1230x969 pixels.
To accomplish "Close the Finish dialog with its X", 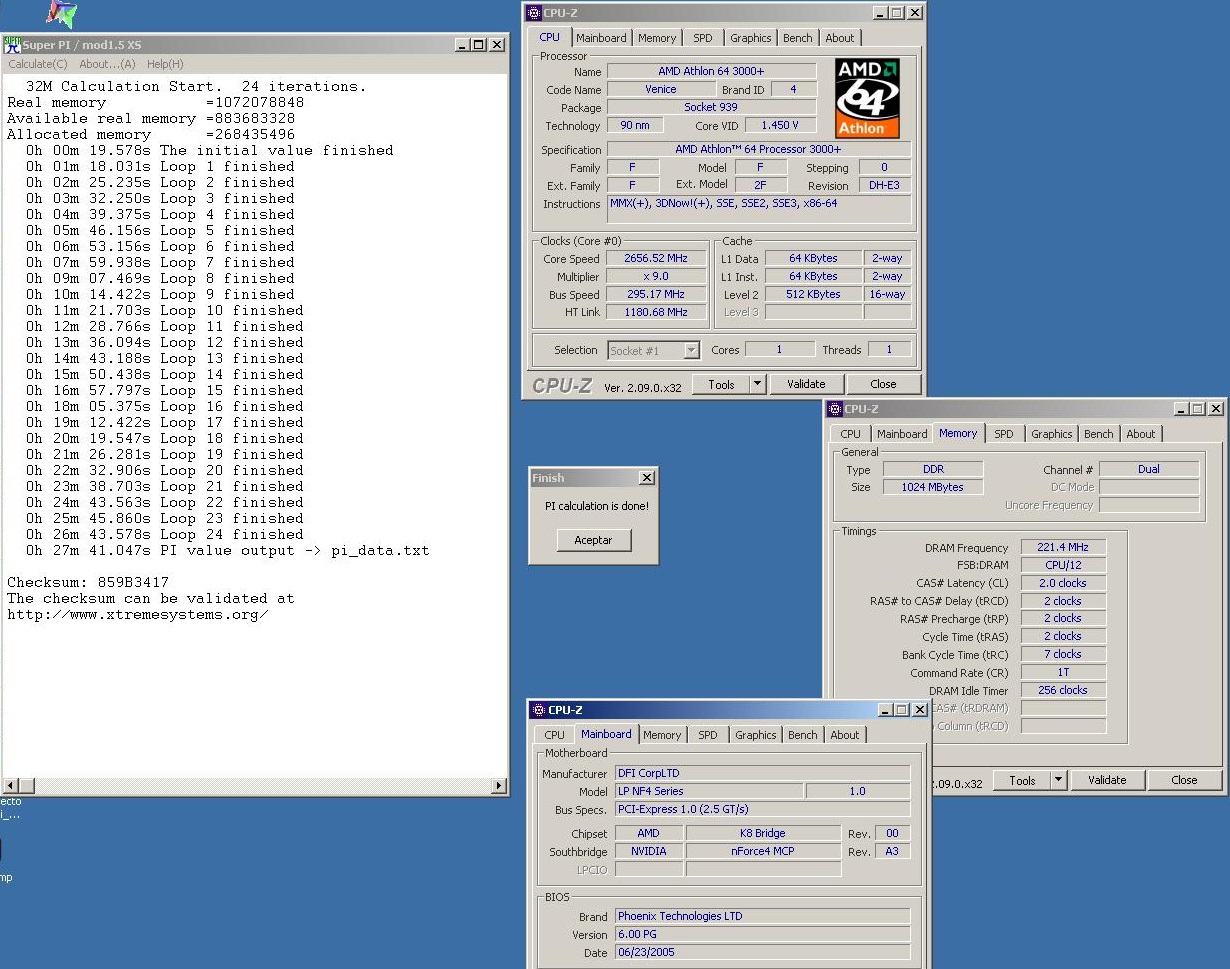I will [646, 478].
